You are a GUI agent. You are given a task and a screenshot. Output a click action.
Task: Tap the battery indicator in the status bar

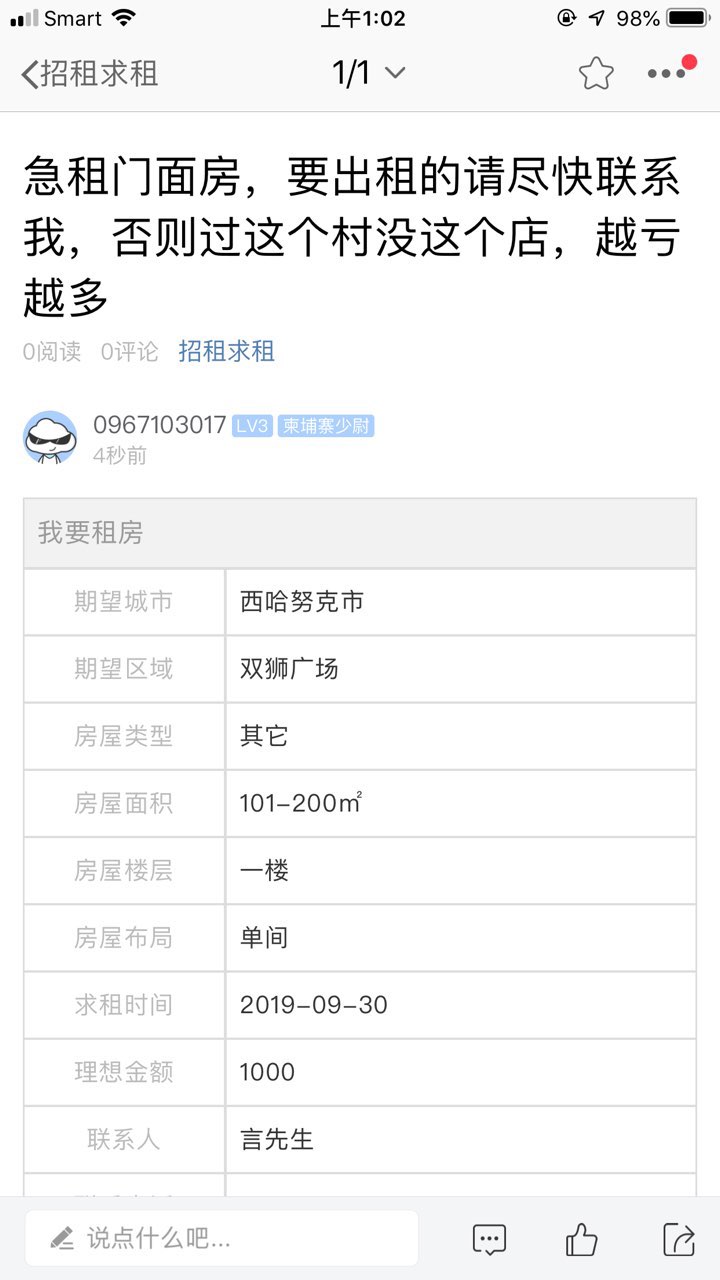pyautogui.click(x=688, y=18)
